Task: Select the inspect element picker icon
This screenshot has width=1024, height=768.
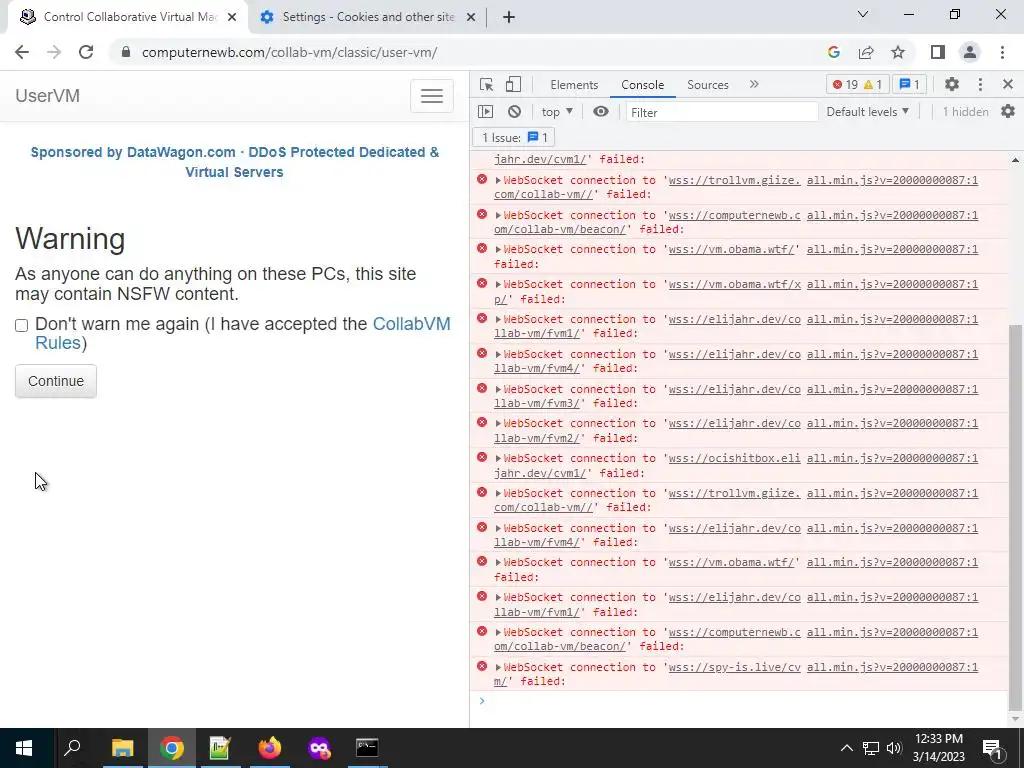Action: pyautogui.click(x=486, y=84)
